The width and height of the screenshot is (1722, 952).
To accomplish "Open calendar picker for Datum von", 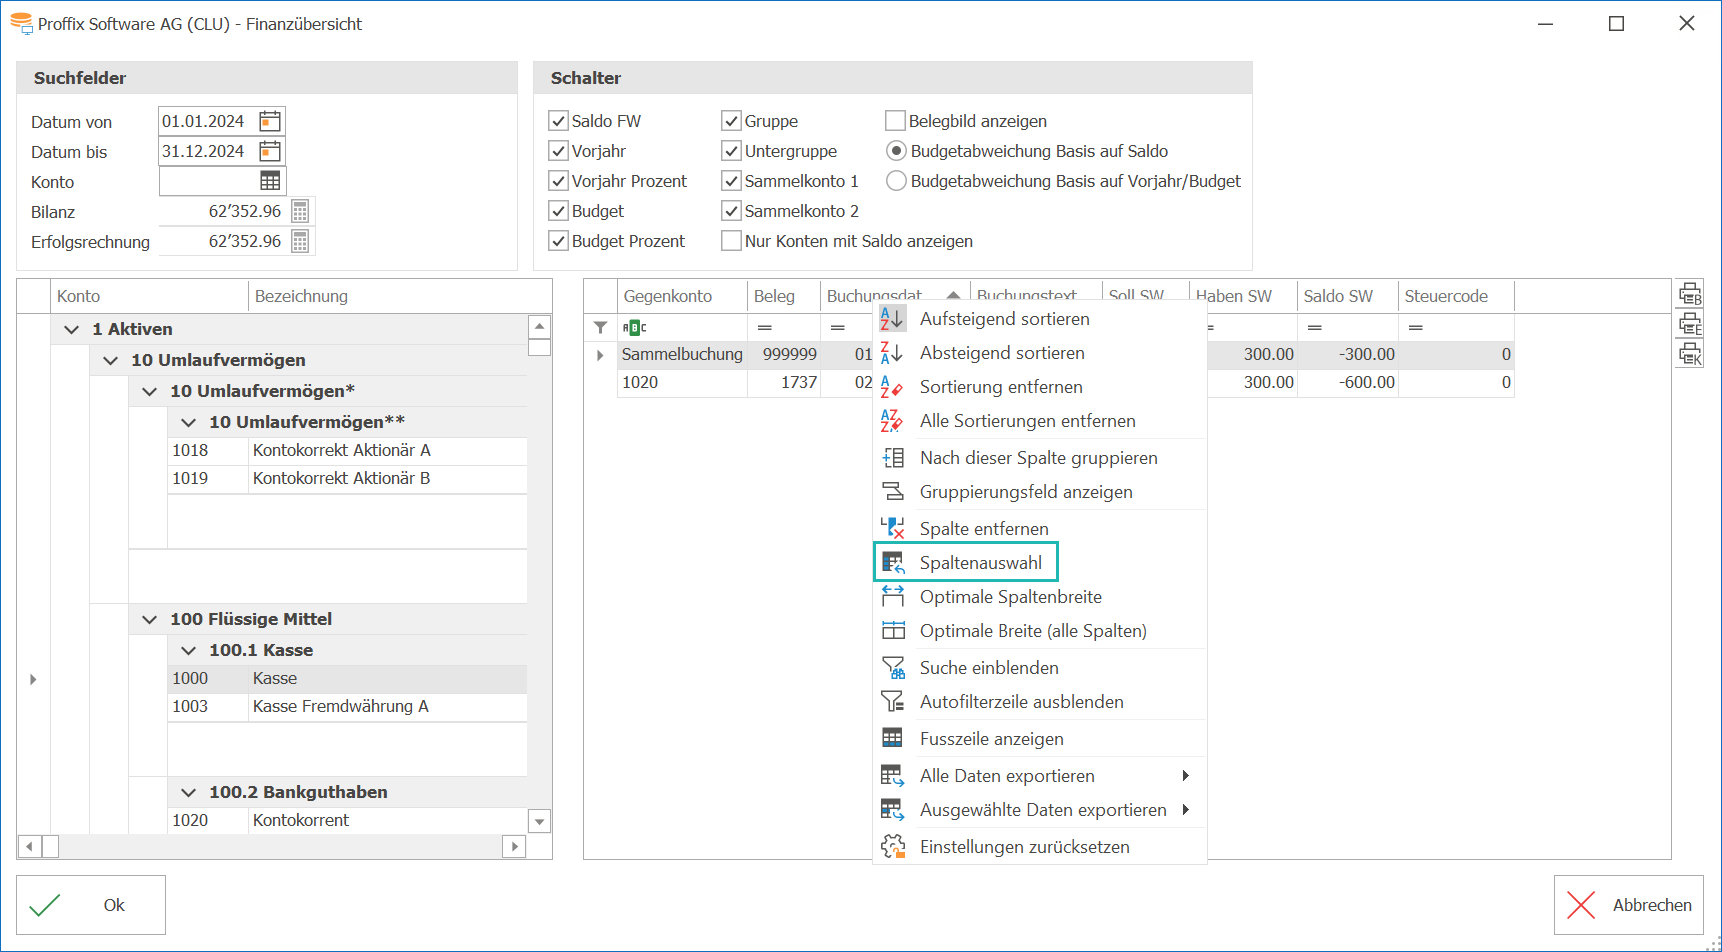I will click(270, 121).
